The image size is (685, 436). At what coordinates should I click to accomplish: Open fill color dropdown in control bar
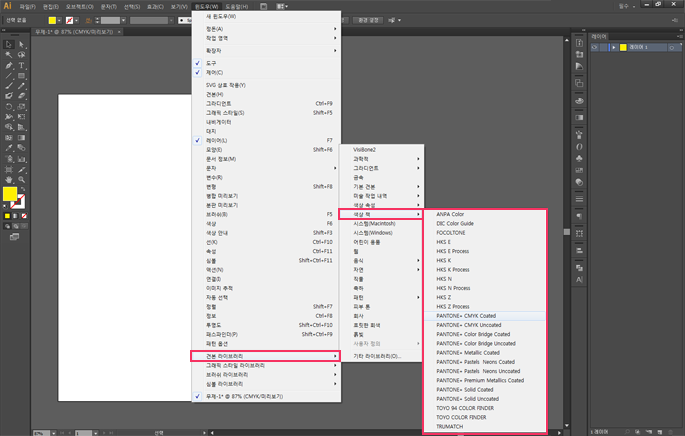pos(59,20)
